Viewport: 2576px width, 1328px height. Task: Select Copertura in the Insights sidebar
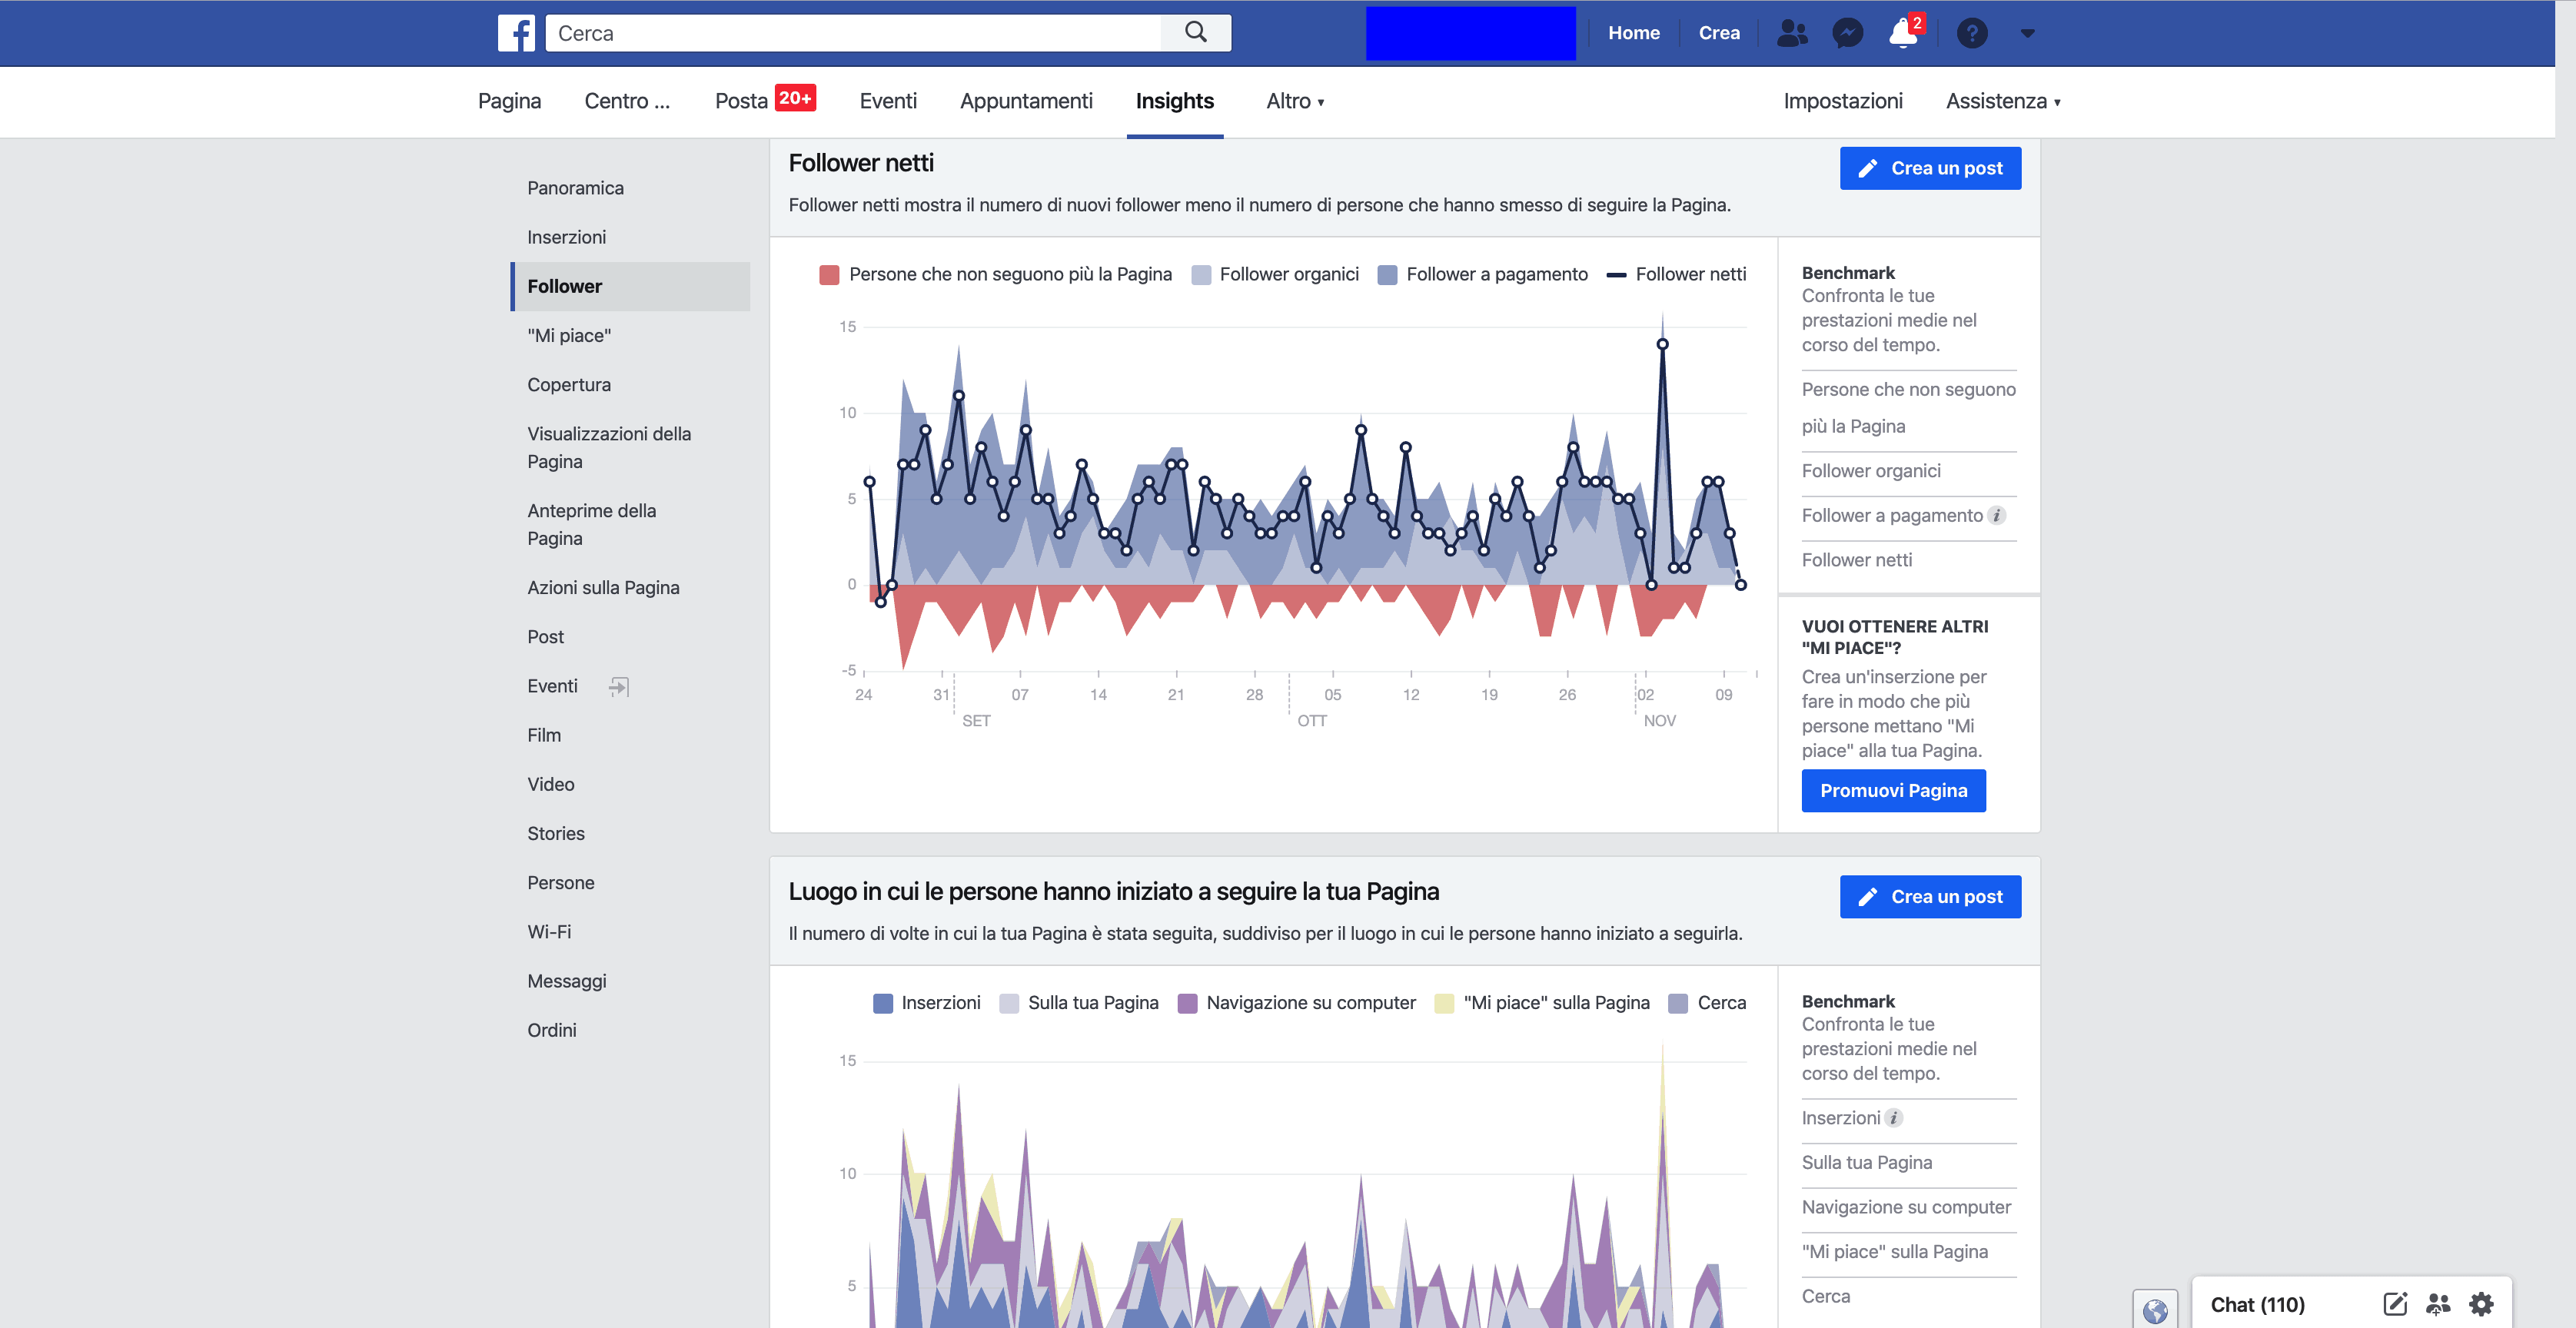(x=569, y=385)
